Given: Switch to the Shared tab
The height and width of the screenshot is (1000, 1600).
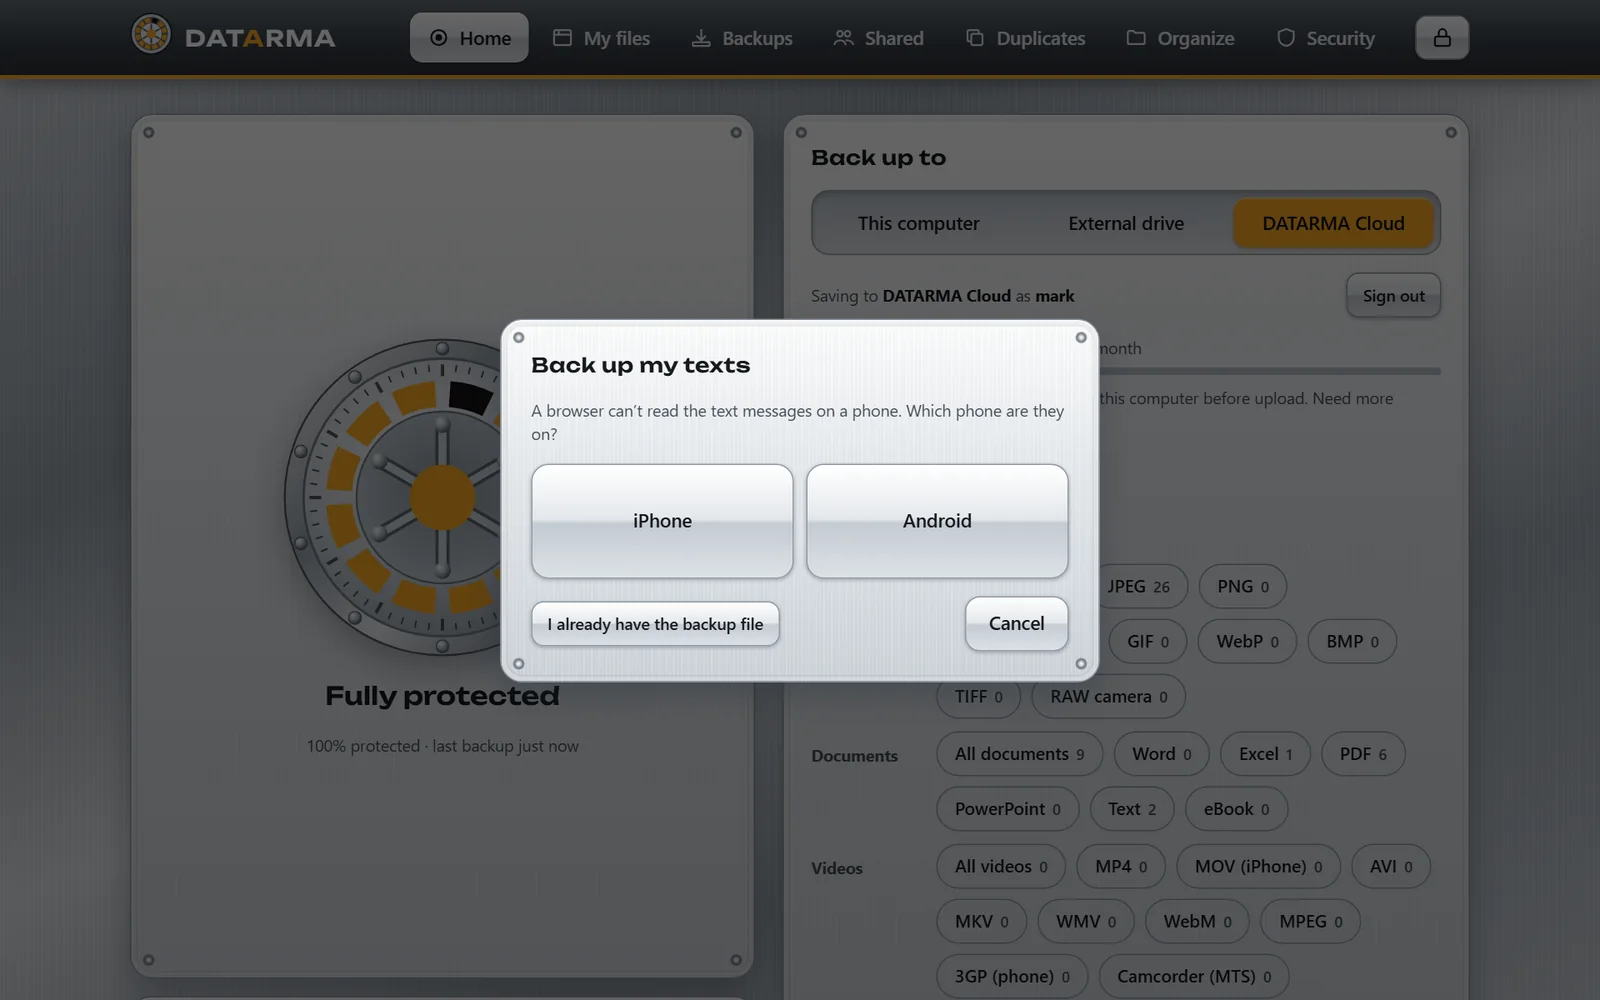Looking at the screenshot, I should pyautogui.click(x=879, y=38).
